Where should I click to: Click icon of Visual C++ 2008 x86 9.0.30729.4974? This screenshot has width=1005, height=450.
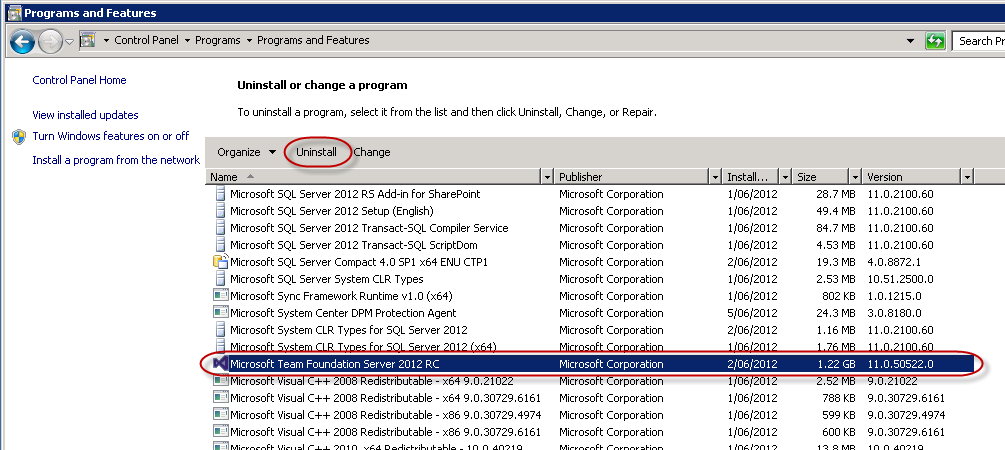point(220,415)
